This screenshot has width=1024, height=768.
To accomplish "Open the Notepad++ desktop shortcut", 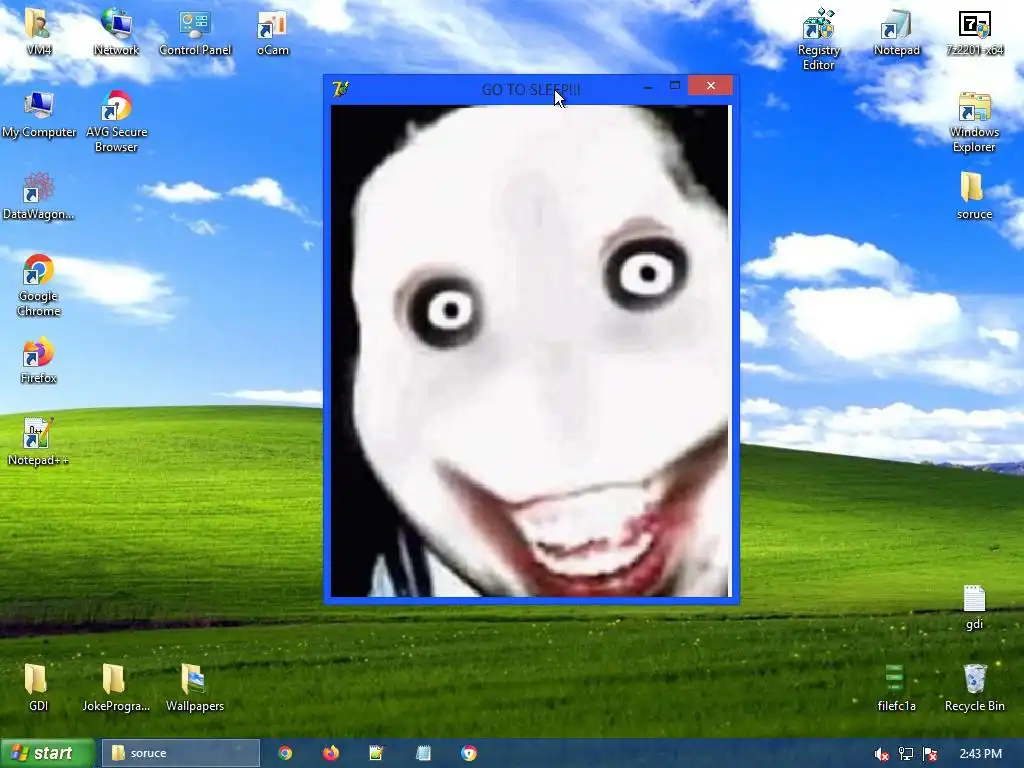I will [x=39, y=442].
